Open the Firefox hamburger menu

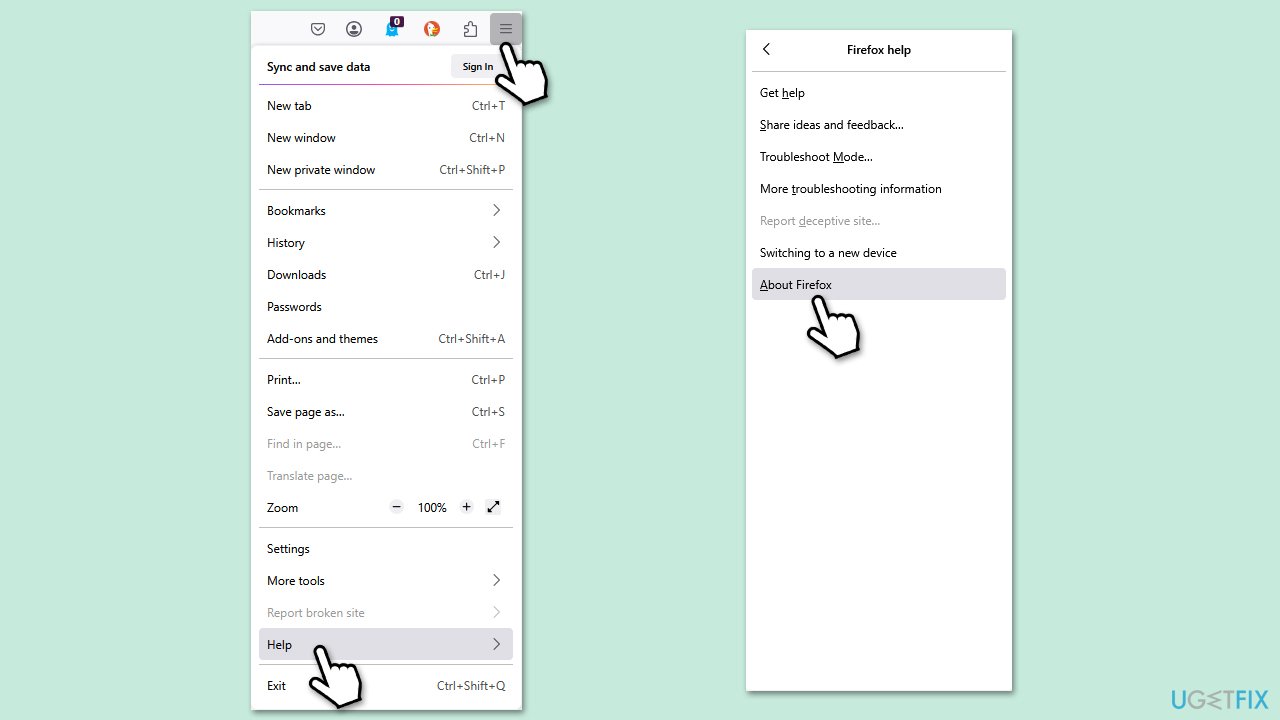point(505,28)
